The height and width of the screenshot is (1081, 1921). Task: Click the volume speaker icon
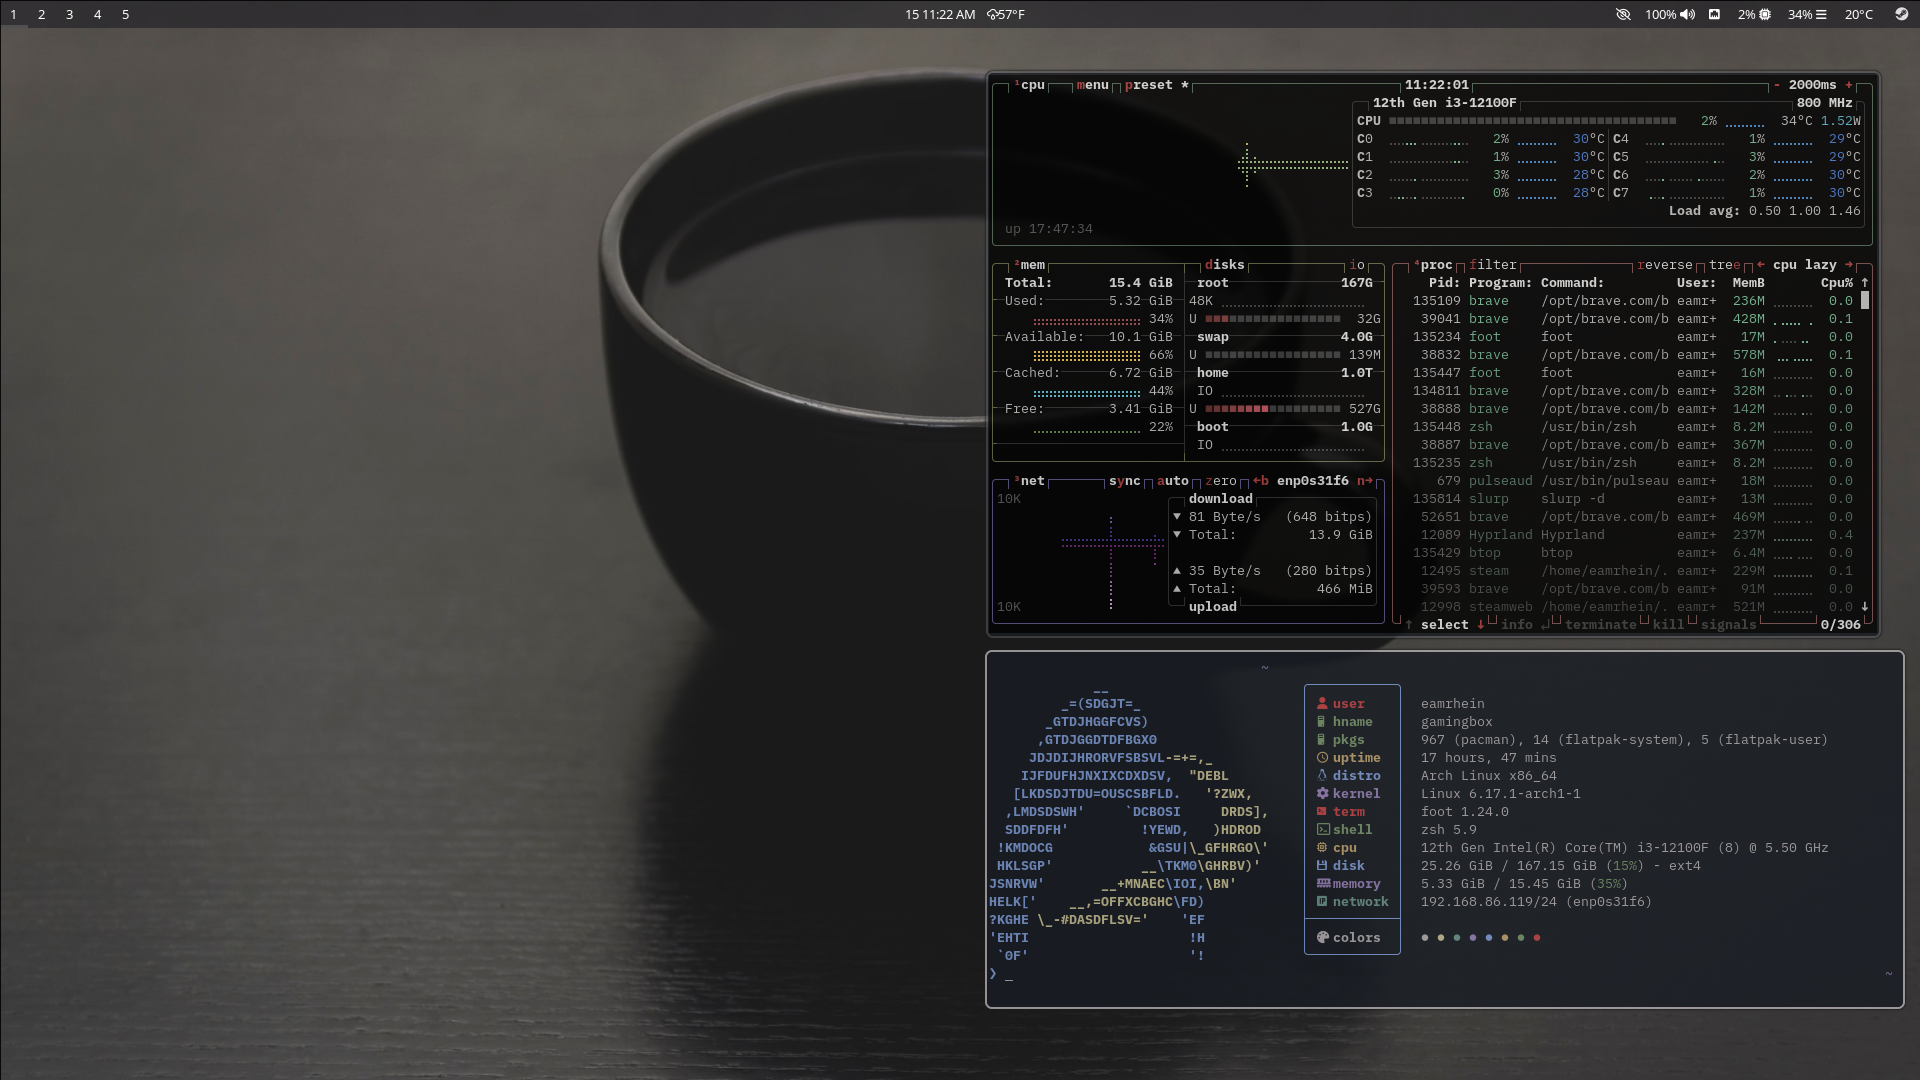(1688, 14)
